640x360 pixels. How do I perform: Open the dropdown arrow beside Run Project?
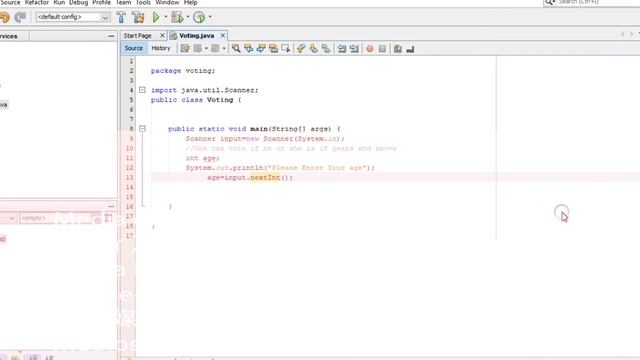(x=166, y=17)
